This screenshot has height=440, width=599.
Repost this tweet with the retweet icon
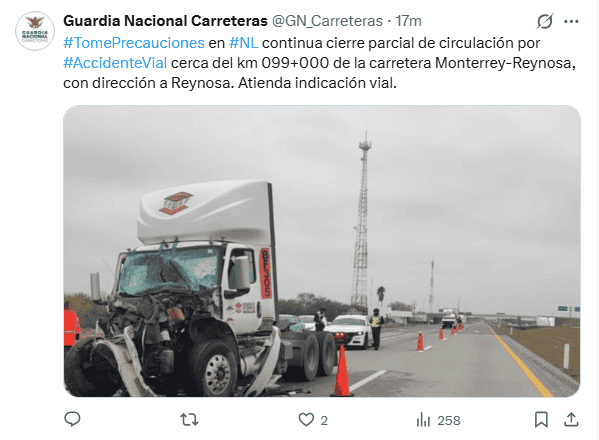(x=189, y=420)
